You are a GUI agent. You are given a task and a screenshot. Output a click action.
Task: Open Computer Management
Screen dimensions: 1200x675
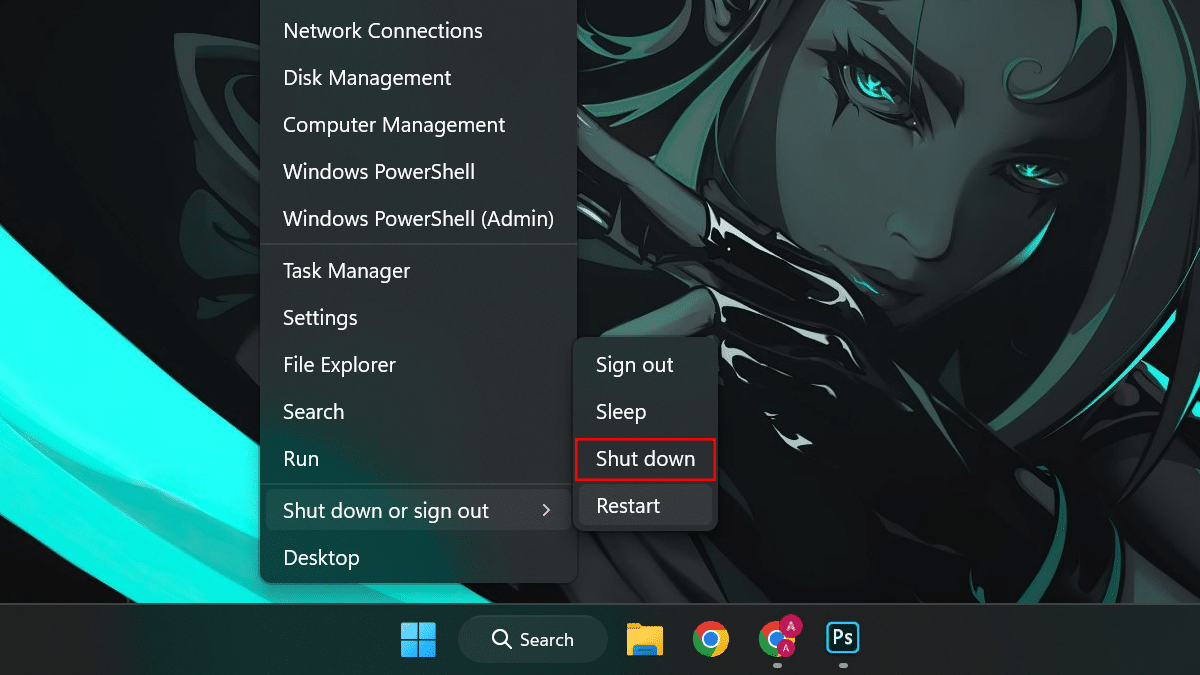[x=418, y=125]
